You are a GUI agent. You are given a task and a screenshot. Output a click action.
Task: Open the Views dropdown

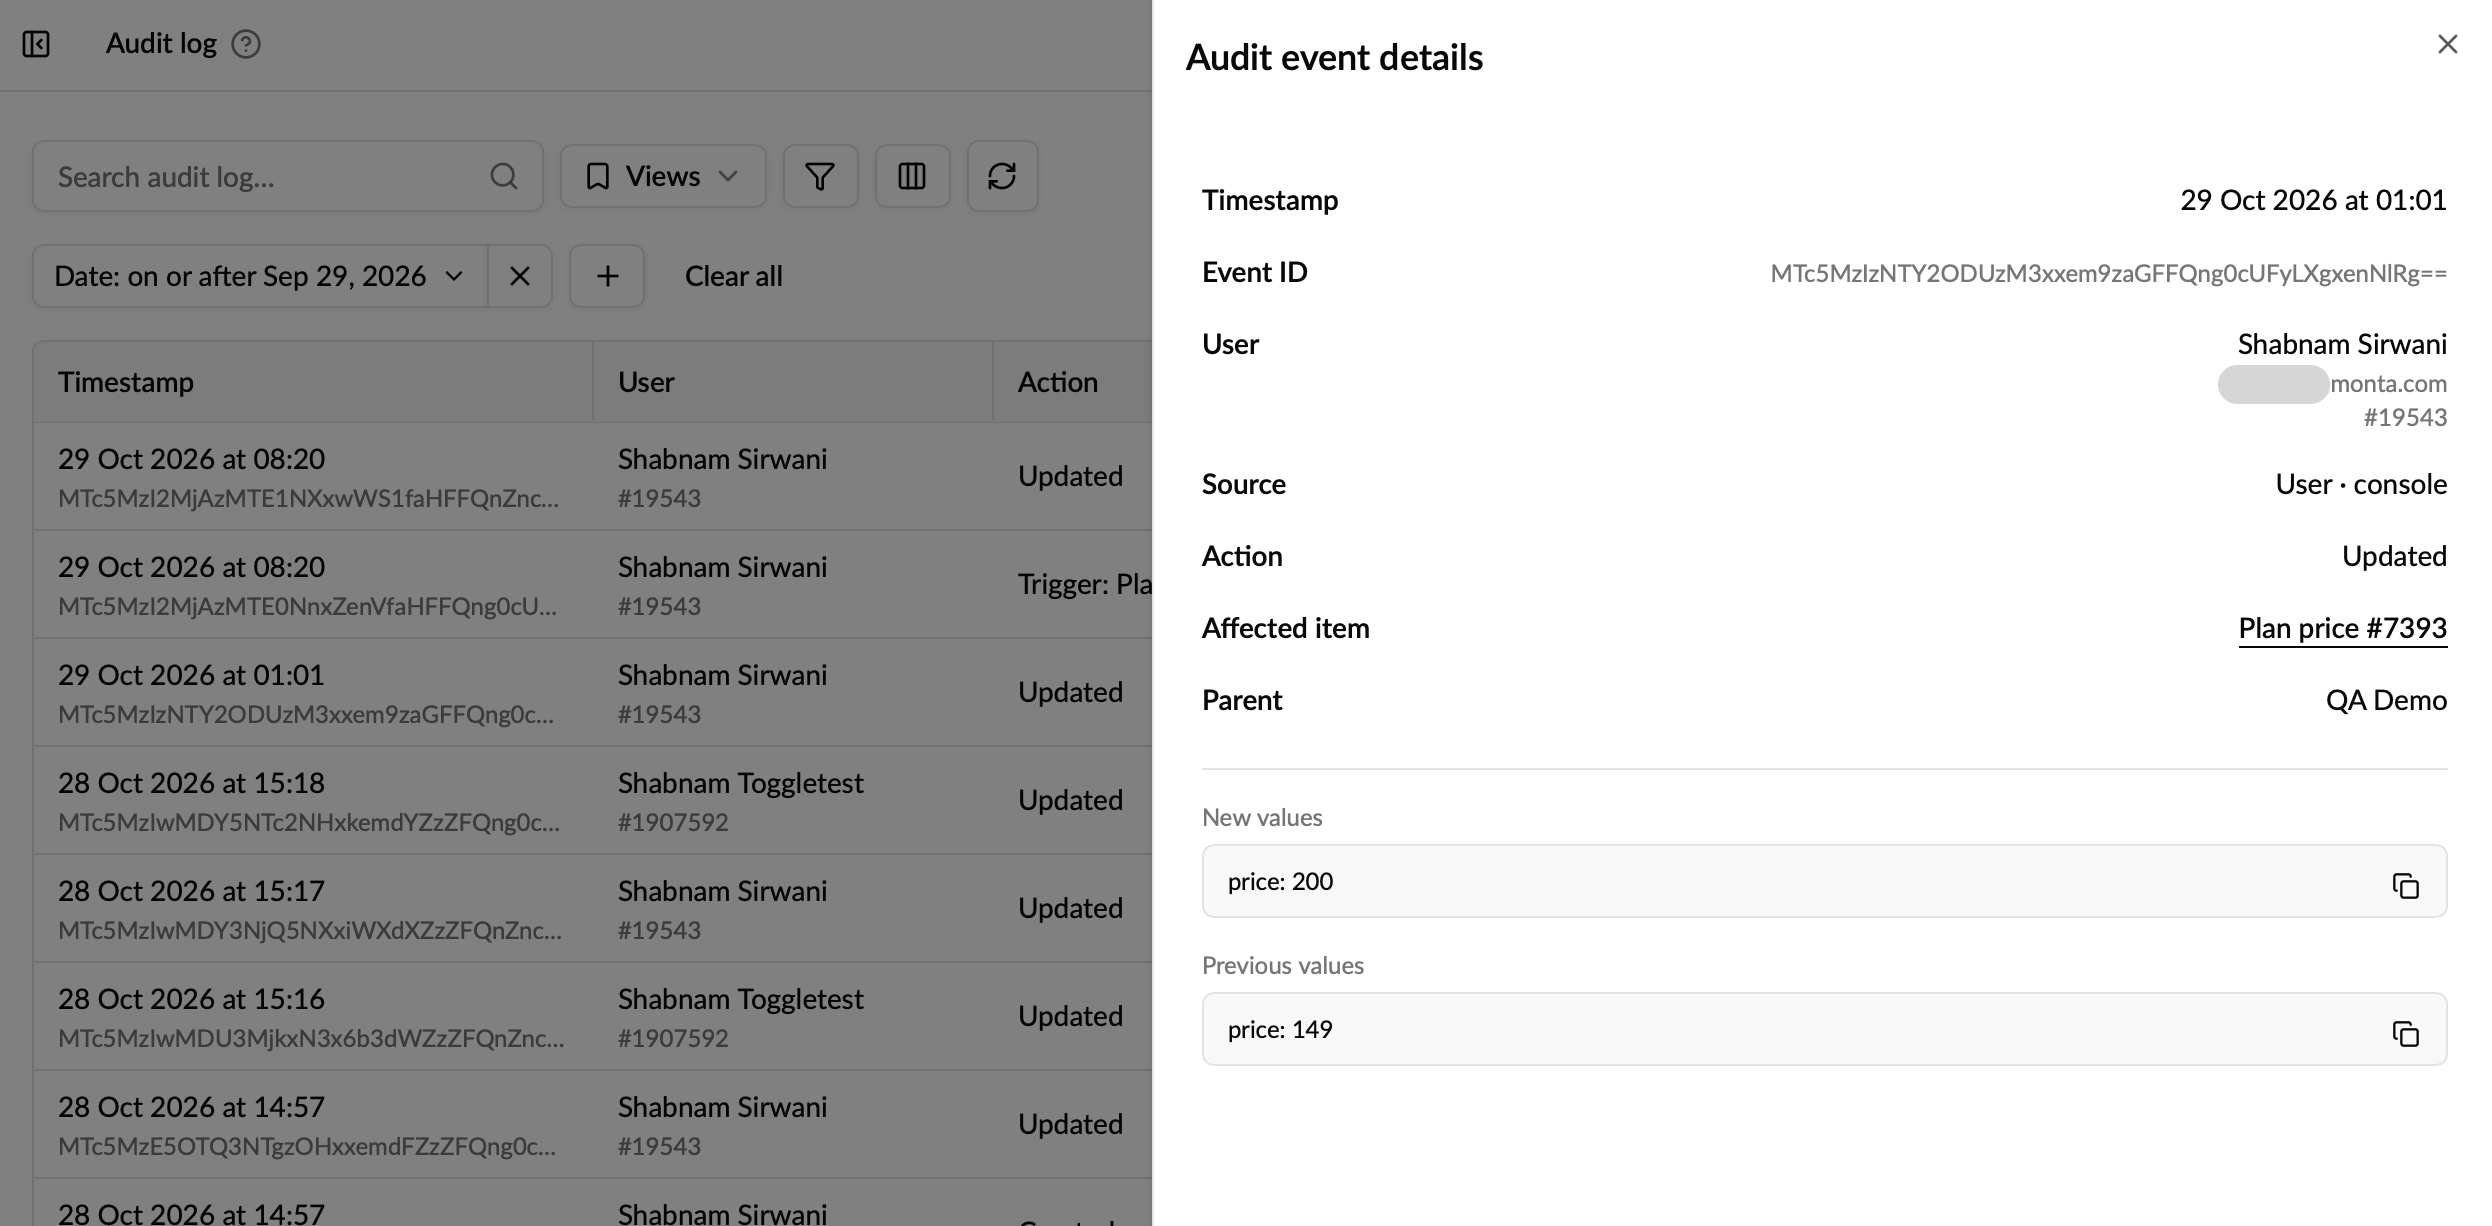coord(663,176)
